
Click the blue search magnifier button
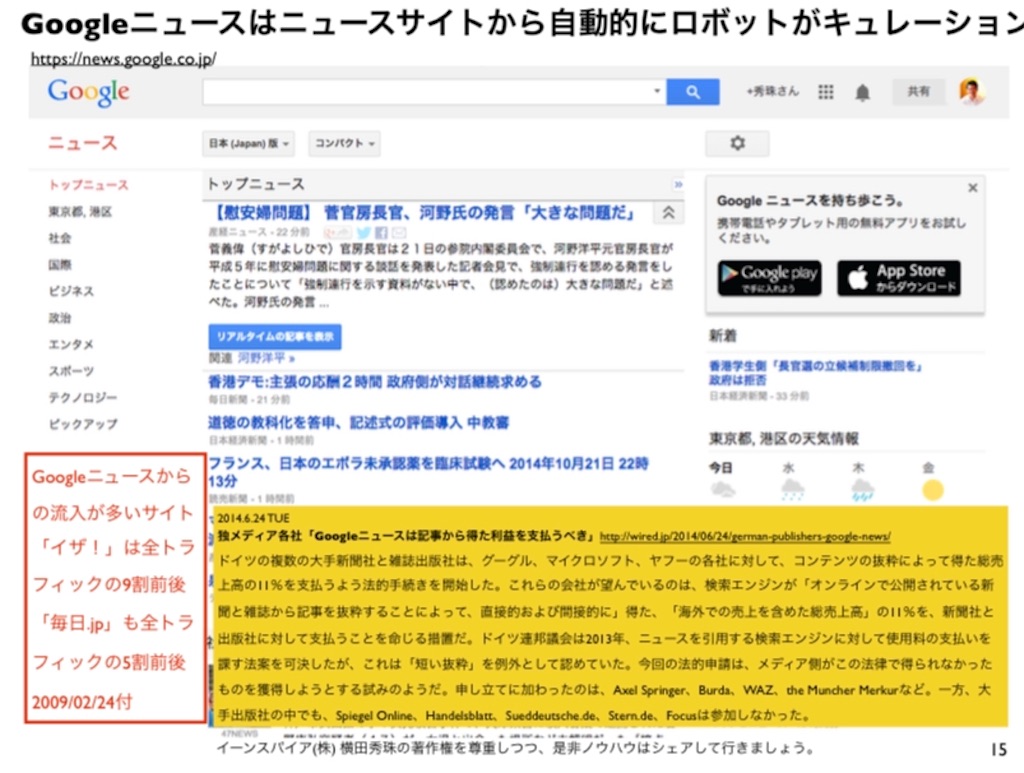693,92
